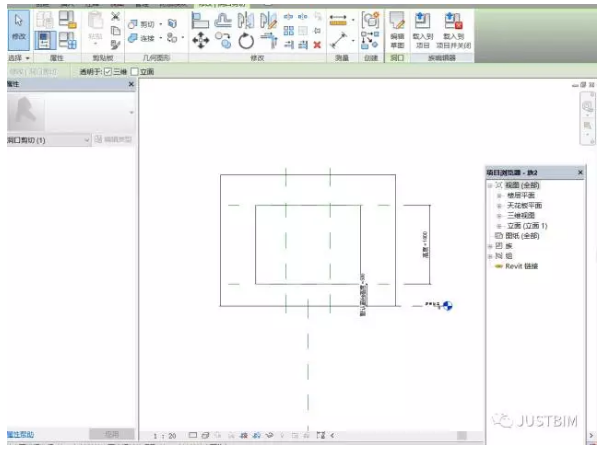Click the Match Type Properties icon
The image size is (605, 454).
[x=115, y=45]
